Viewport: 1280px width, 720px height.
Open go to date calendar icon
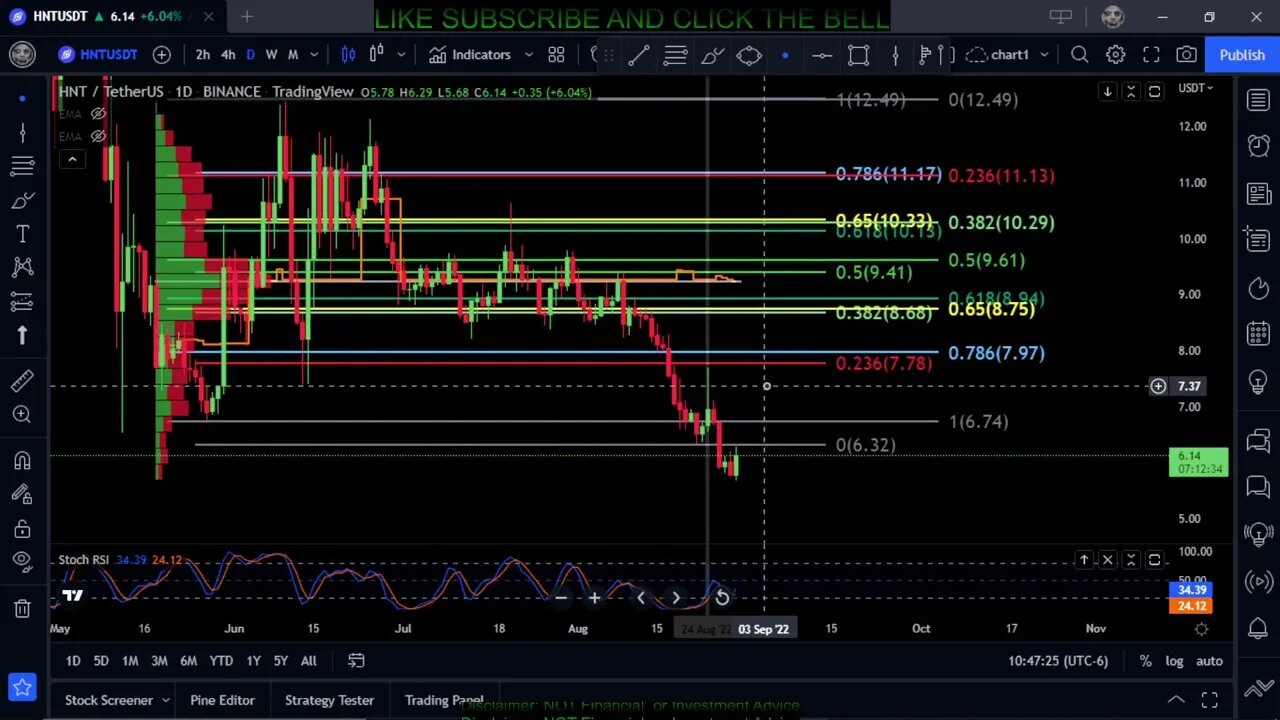pos(356,661)
